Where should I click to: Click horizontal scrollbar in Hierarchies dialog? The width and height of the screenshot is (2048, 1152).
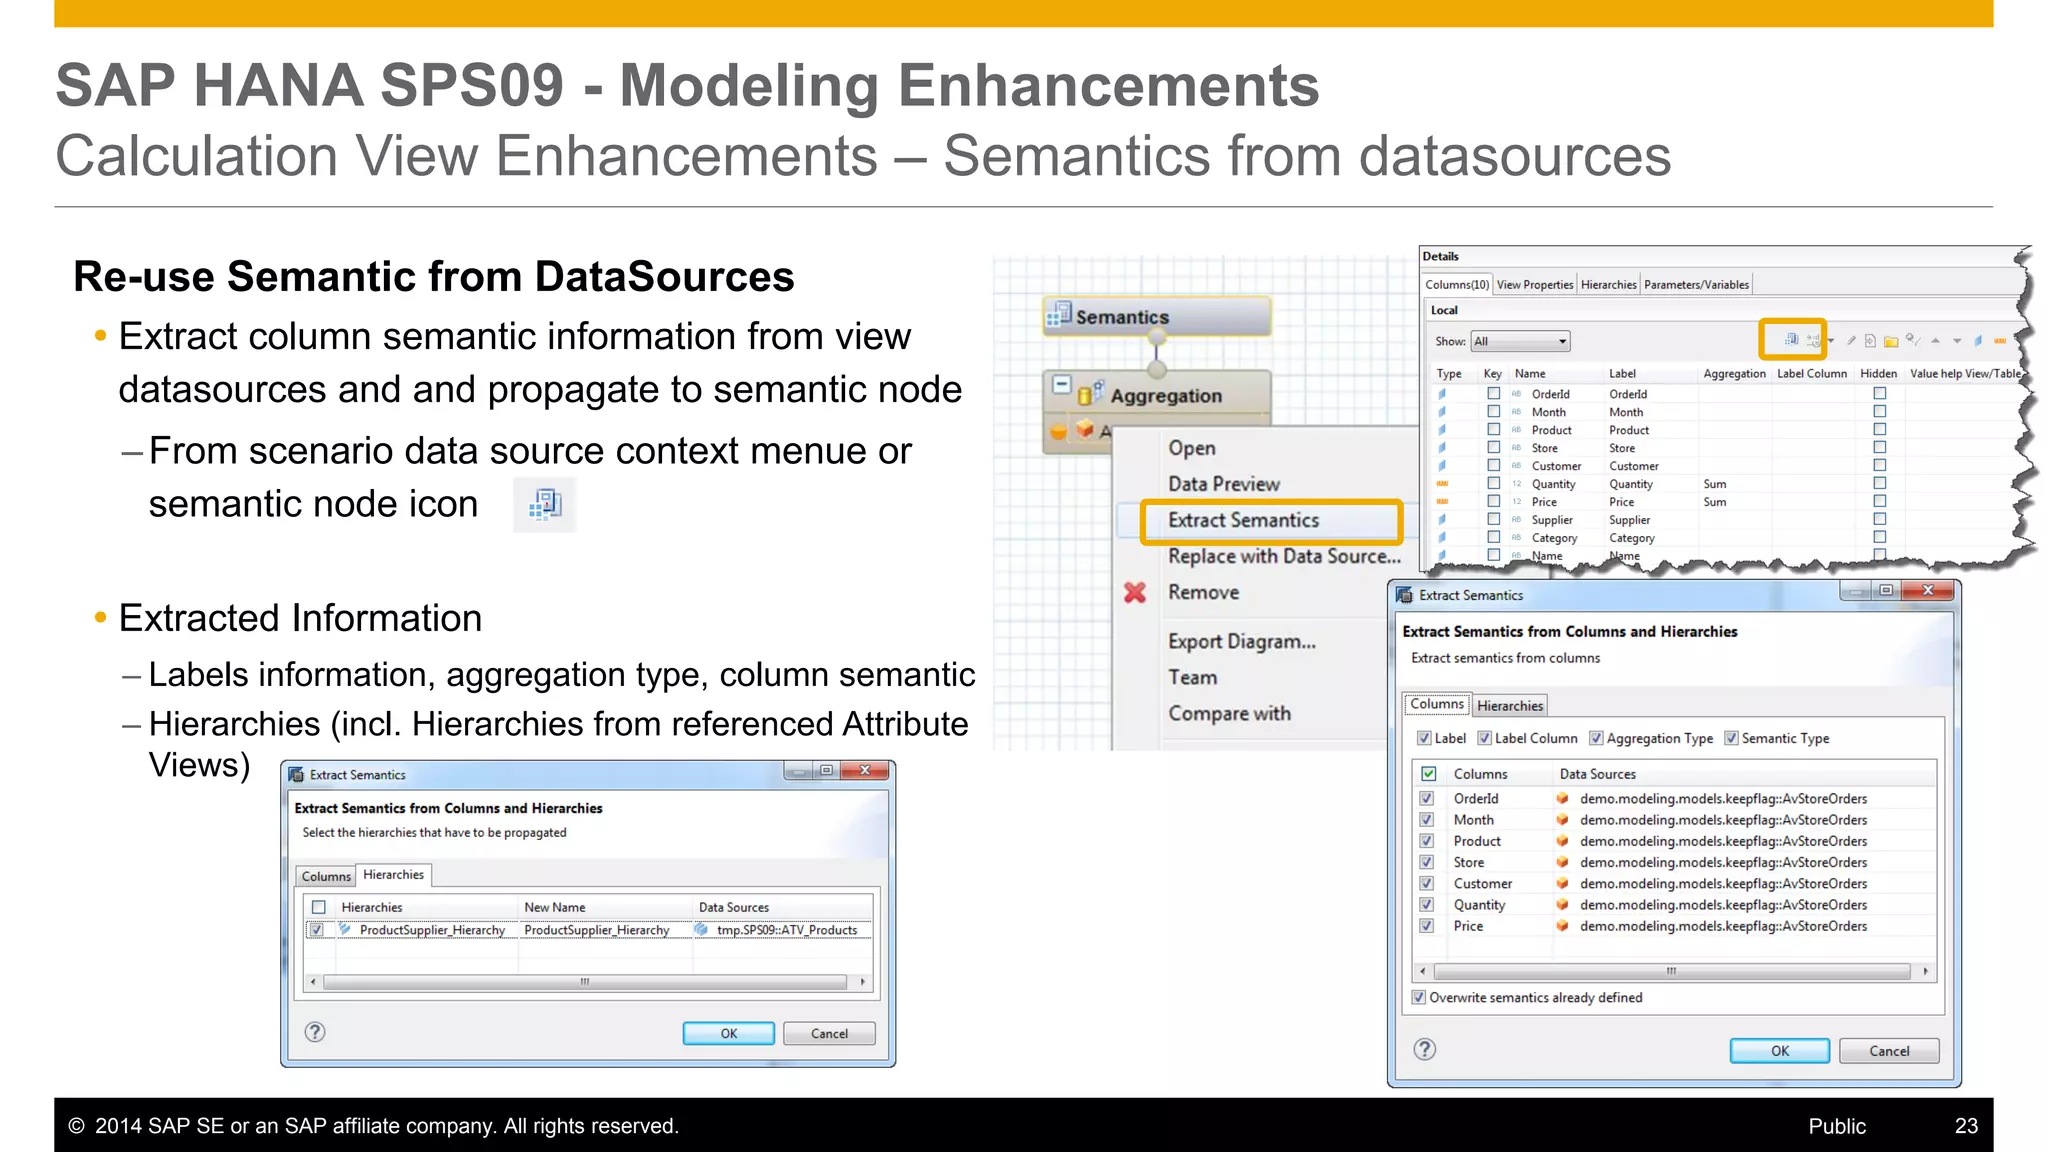587,982
